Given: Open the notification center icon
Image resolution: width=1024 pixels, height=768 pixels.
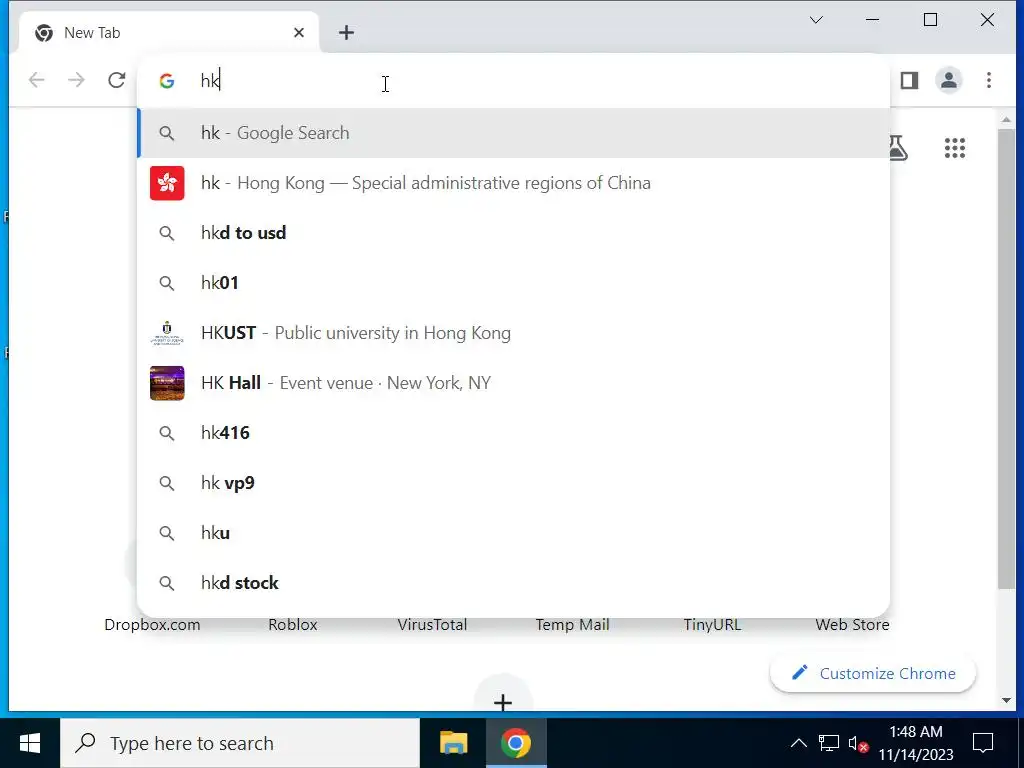Looking at the screenshot, I should point(983,743).
